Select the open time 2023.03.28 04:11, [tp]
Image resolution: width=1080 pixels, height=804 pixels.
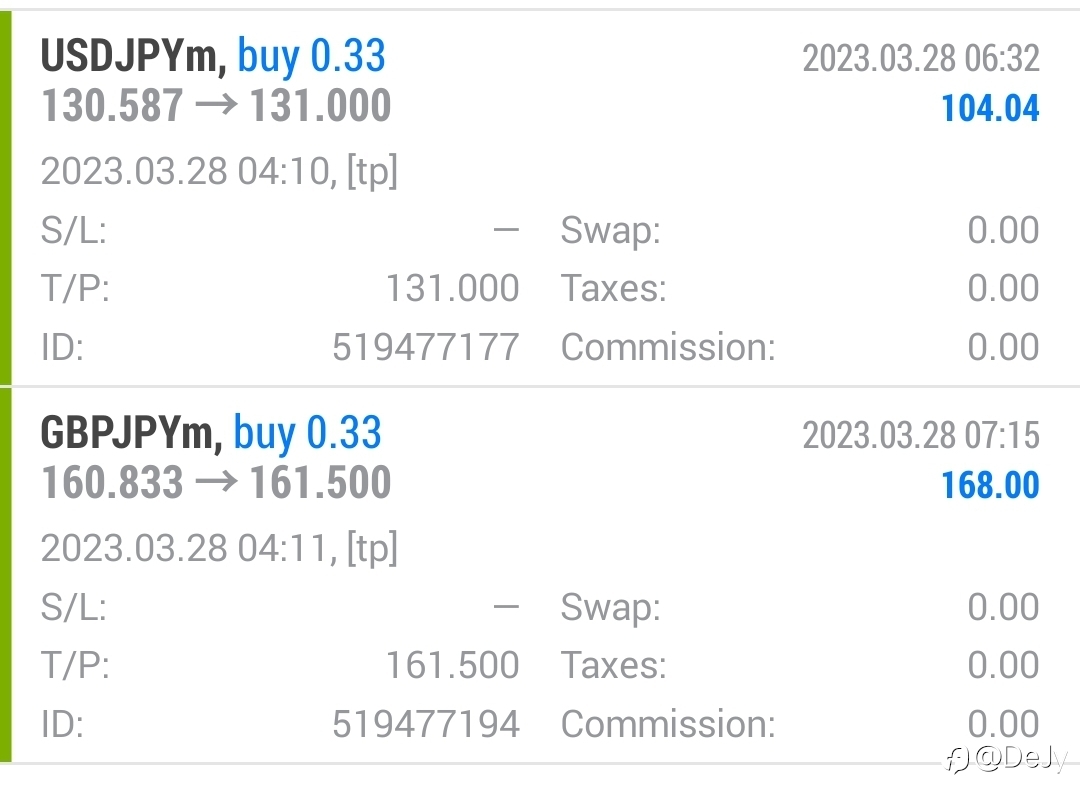(219, 548)
